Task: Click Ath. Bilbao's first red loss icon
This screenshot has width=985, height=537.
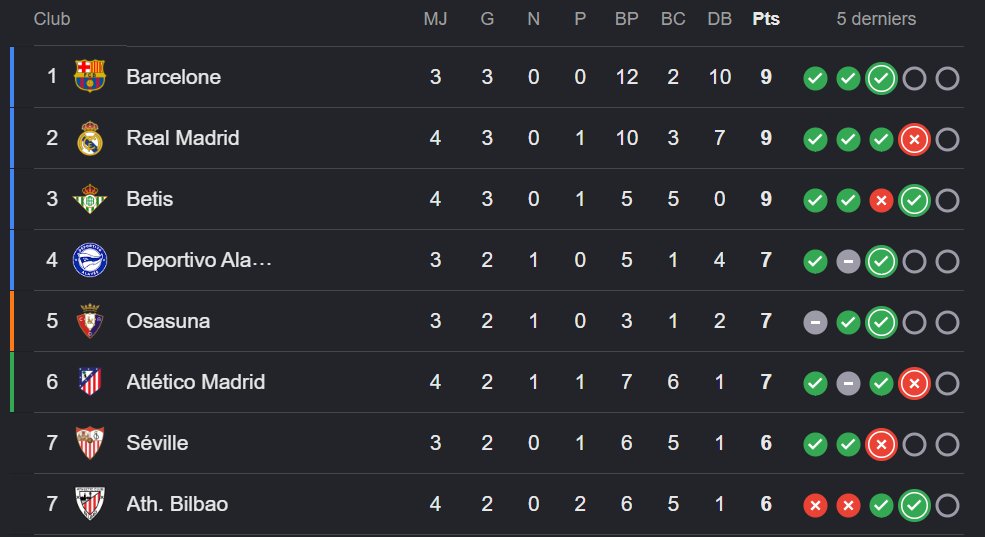Action: (x=815, y=505)
